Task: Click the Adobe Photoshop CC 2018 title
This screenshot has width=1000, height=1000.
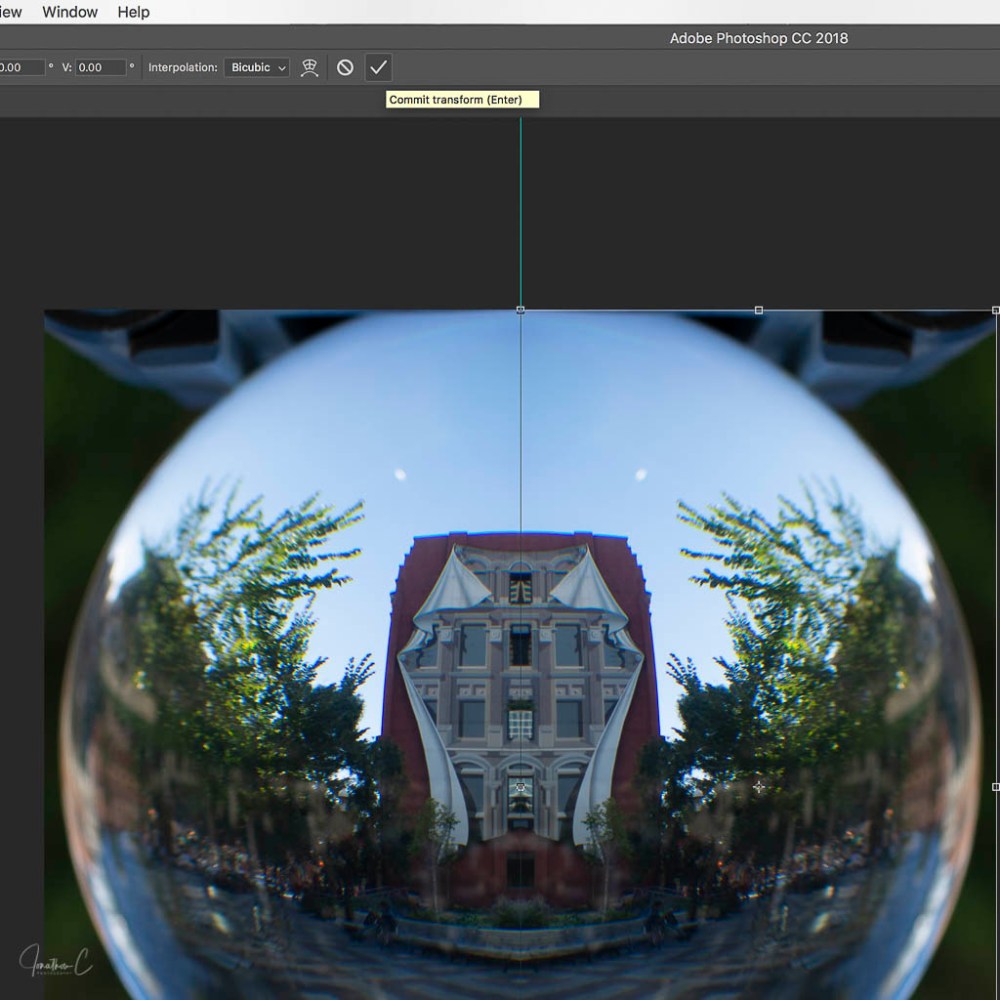Action: 758,38
